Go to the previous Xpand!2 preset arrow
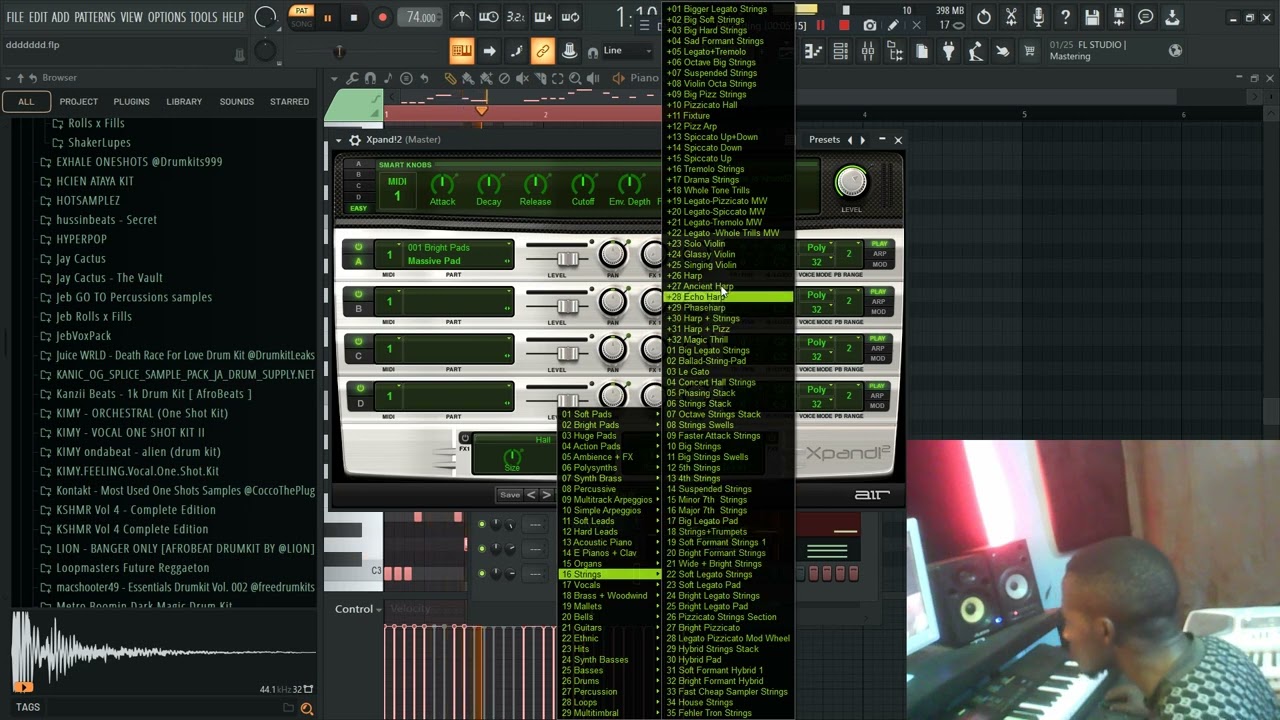The height and width of the screenshot is (720, 1280). click(x=531, y=495)
